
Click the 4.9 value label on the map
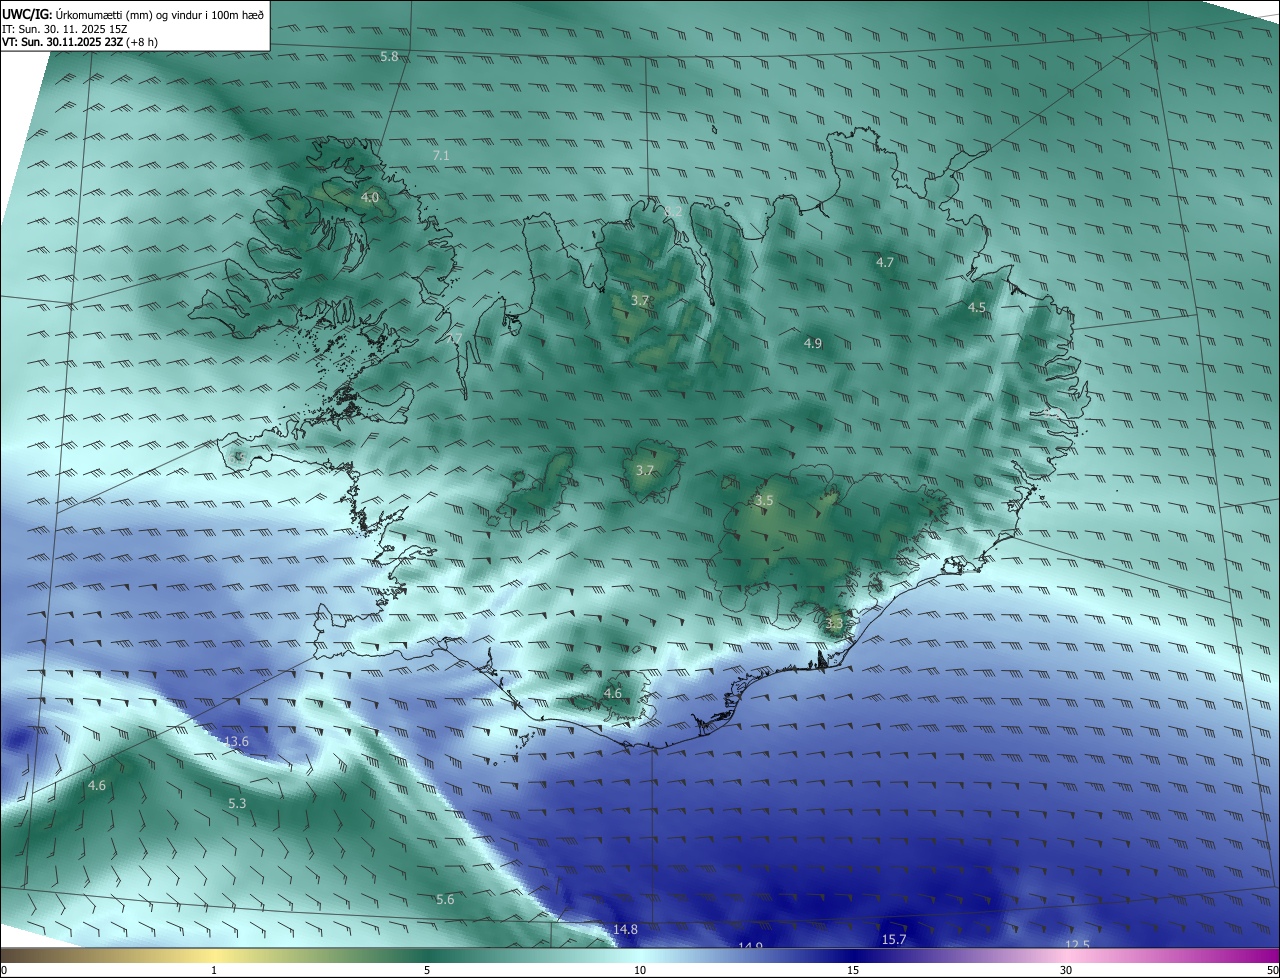(813, 344)
